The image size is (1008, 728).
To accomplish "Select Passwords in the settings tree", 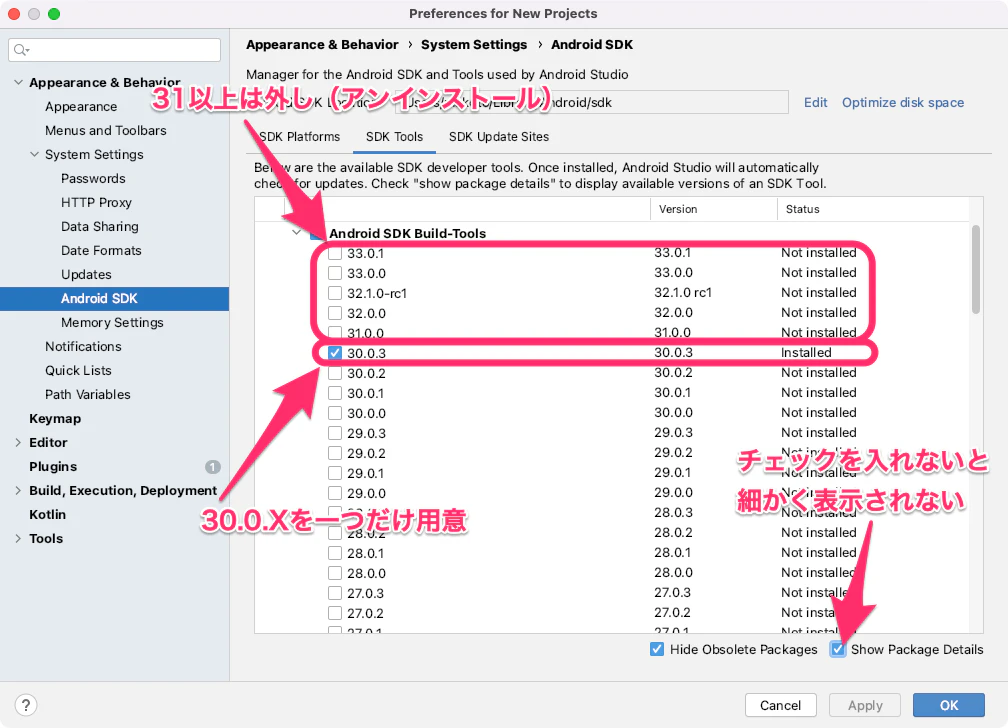I will pos(93,178).
